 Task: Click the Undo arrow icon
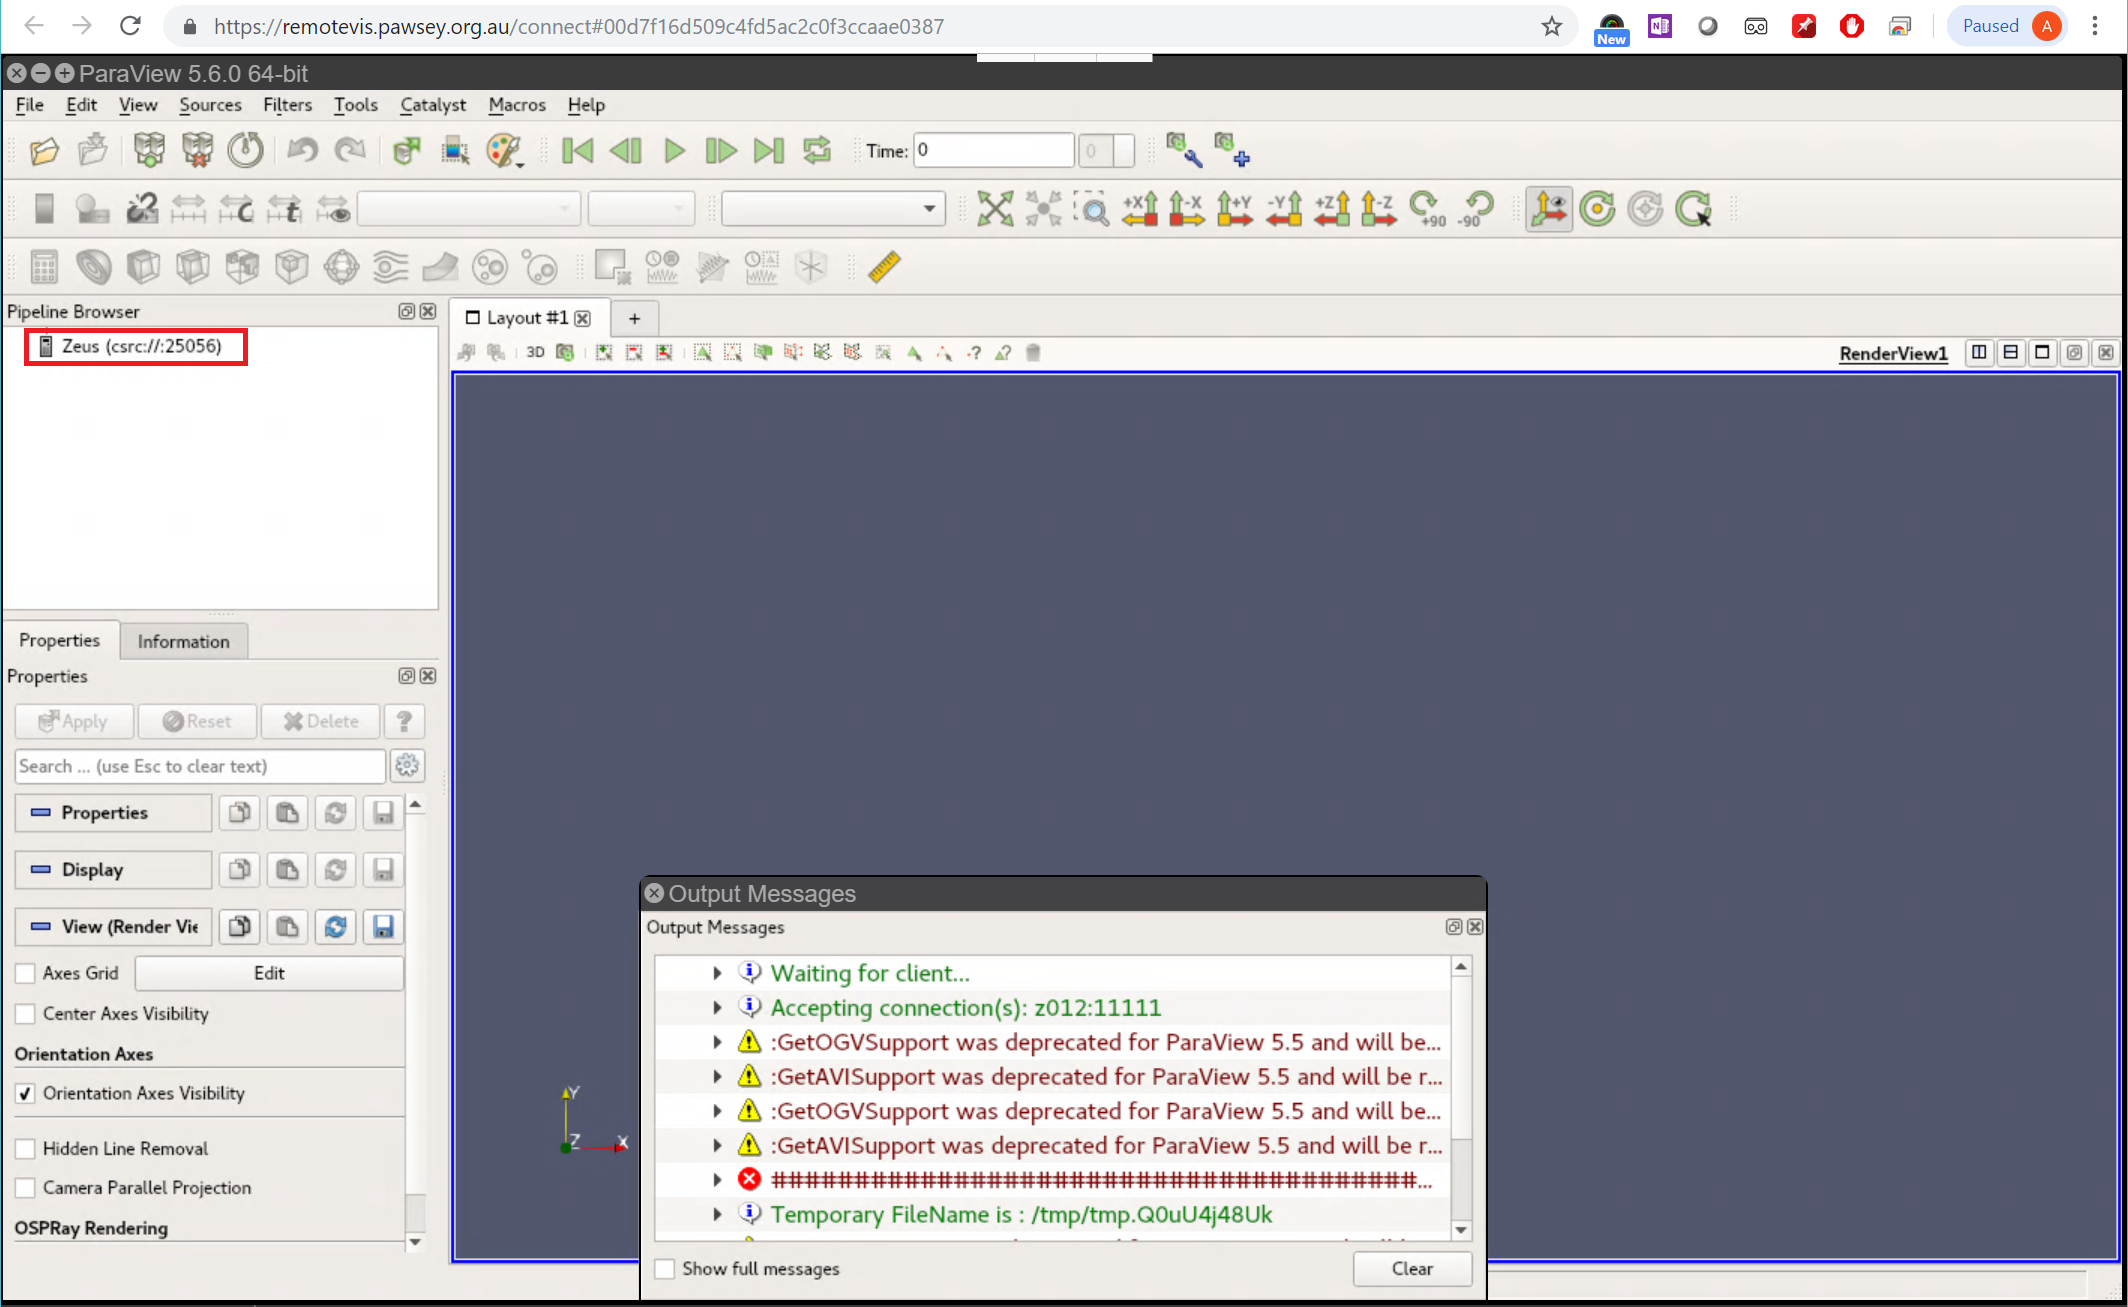302,151
